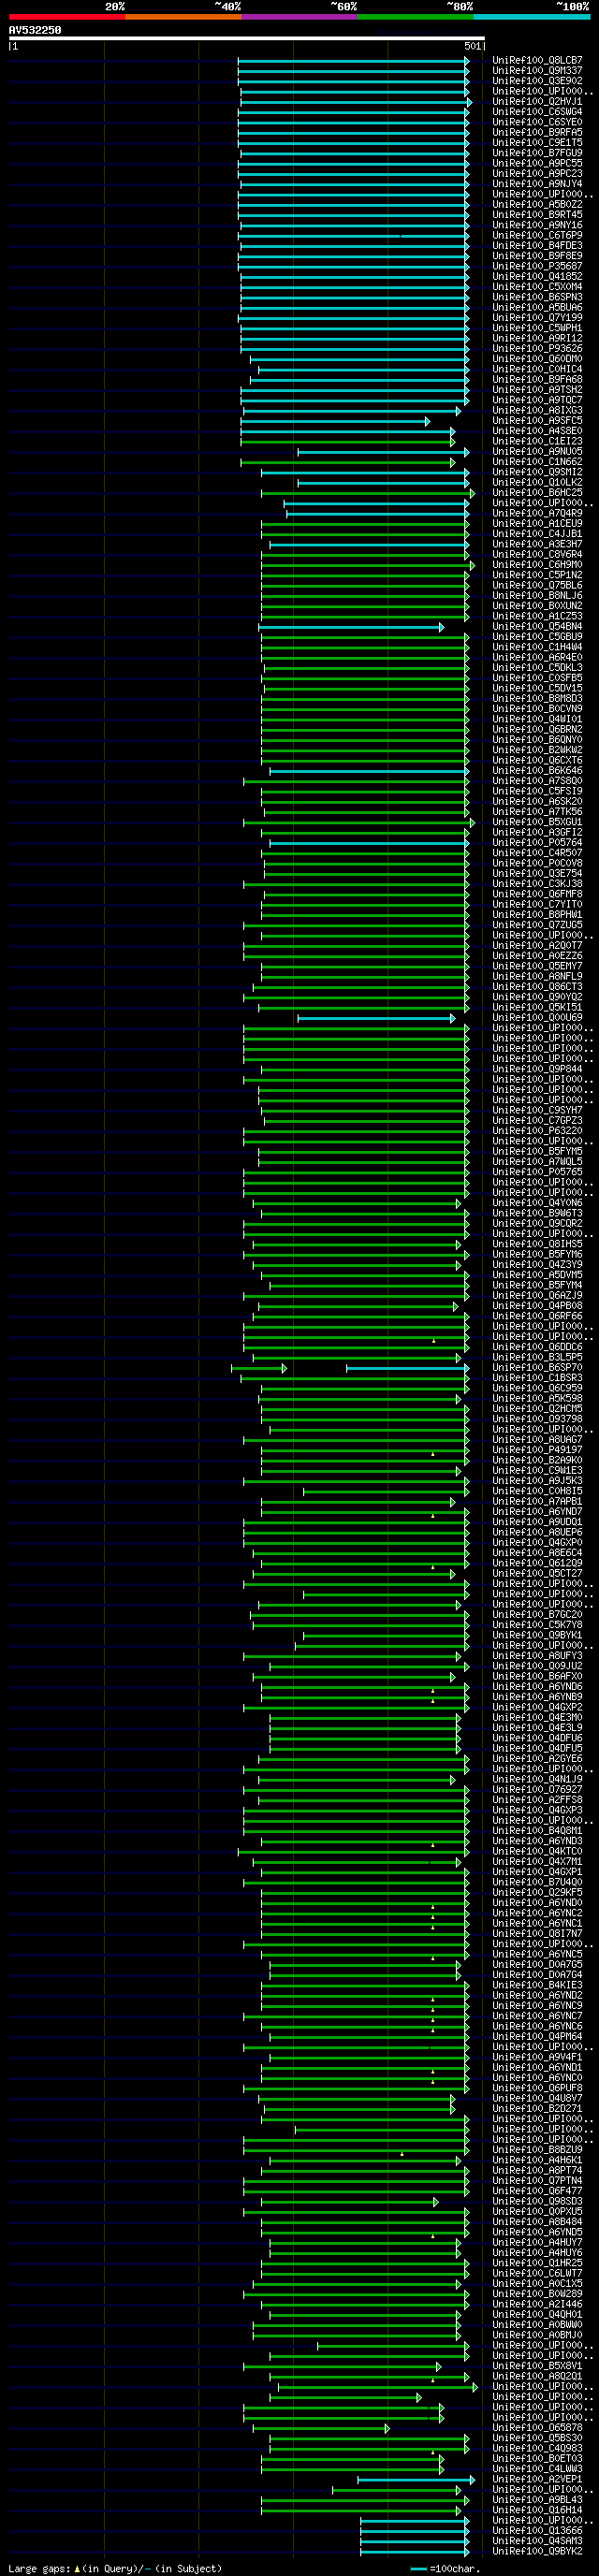Click hit label UniRef100_A2VEP1
Viewport: 599px width, 2576px height.
pyautogui.click(x=537, y=2479)
